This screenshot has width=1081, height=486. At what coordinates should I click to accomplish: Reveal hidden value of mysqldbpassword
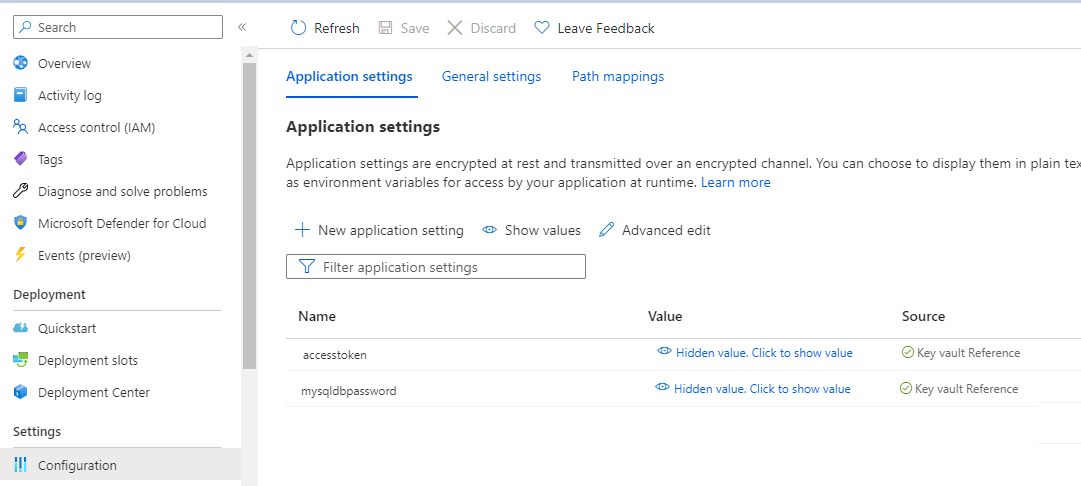click(753, 389)
